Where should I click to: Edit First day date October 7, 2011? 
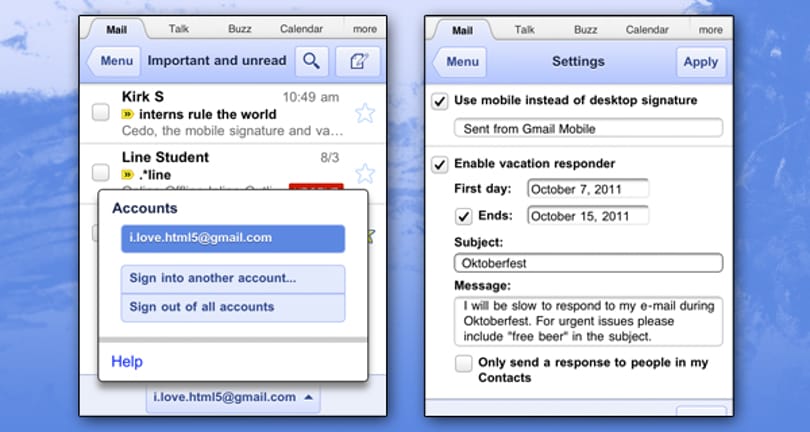(x=588, y=189)
